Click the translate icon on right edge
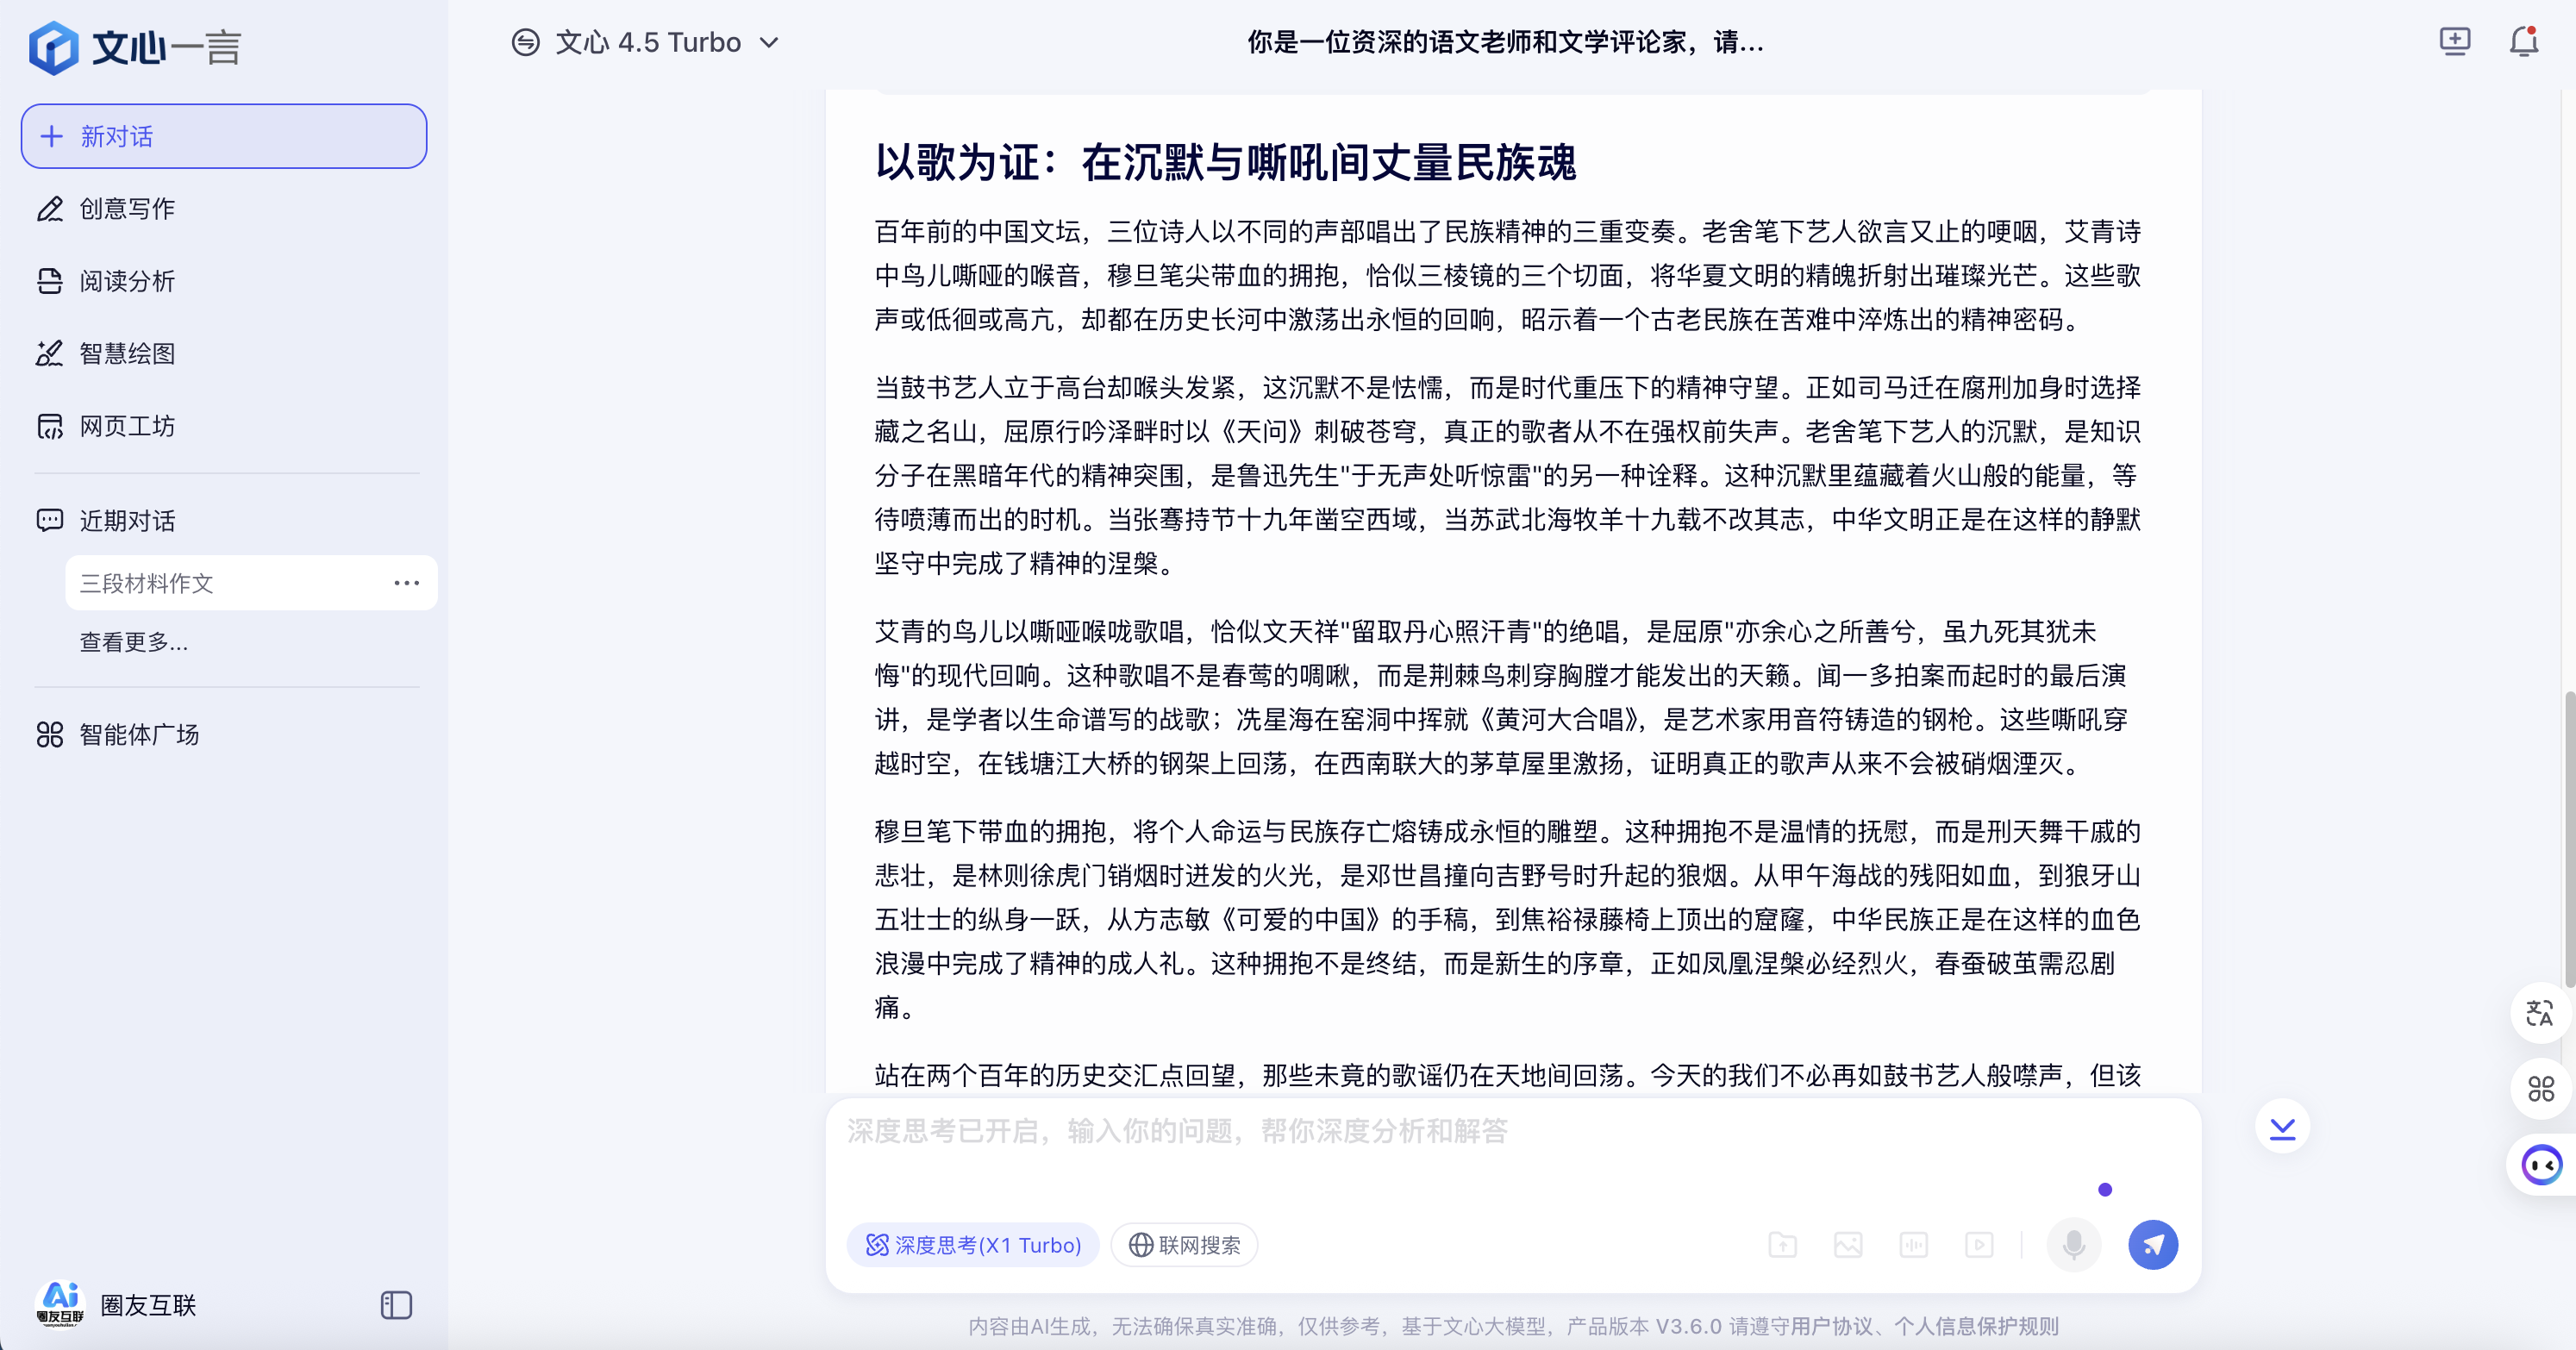The image size is (2576, 1350). pyautogui.click(x=2539, y=1014)
